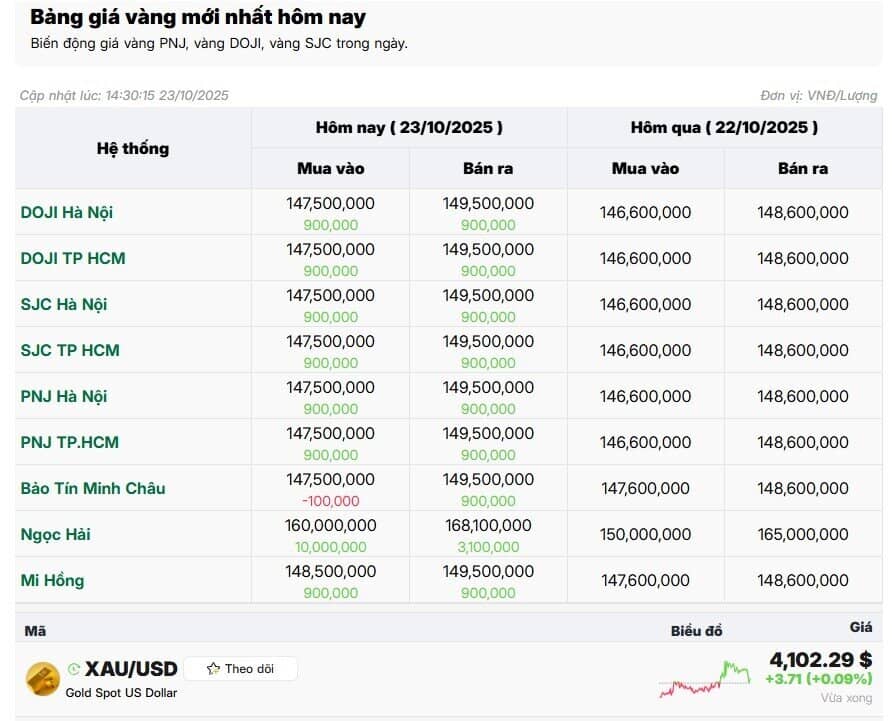Viewport: 892px width, 721px height.
Task: Select DOJI Hà Nội yesterday sell 148,600,000
Action: [x=803, y=212]
